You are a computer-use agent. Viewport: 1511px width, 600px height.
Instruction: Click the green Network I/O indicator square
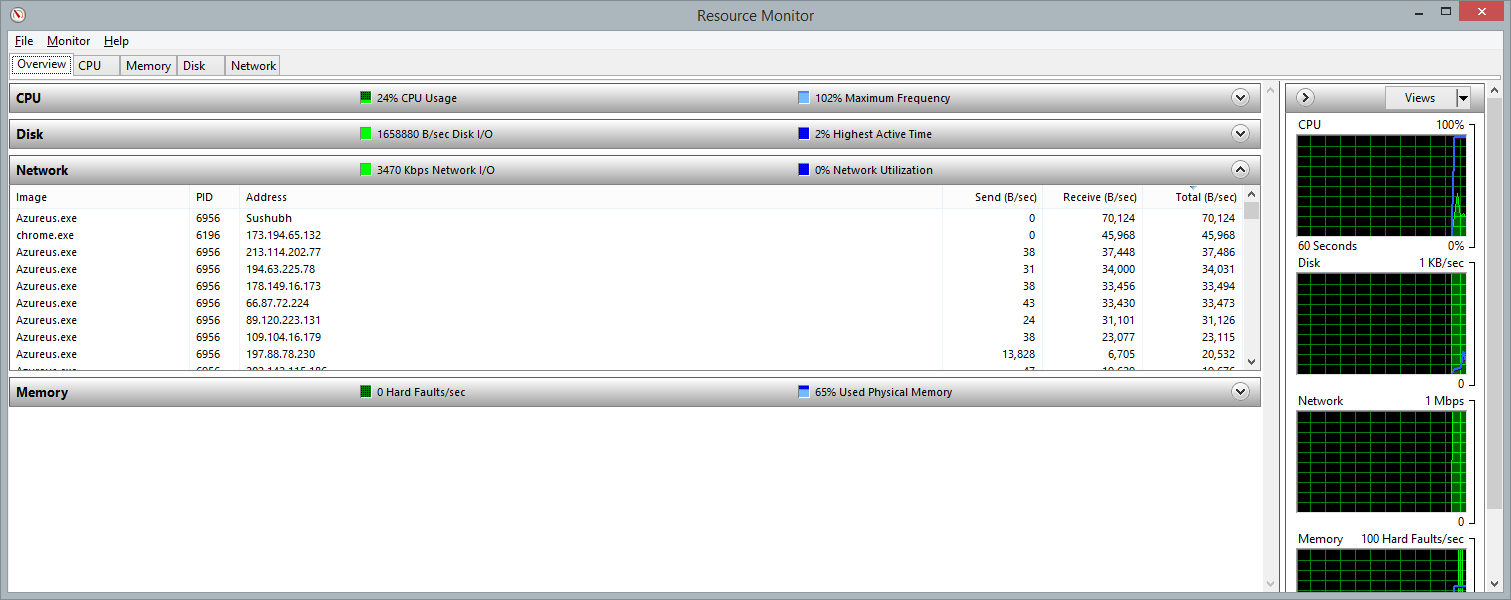[x=365, y=170]
